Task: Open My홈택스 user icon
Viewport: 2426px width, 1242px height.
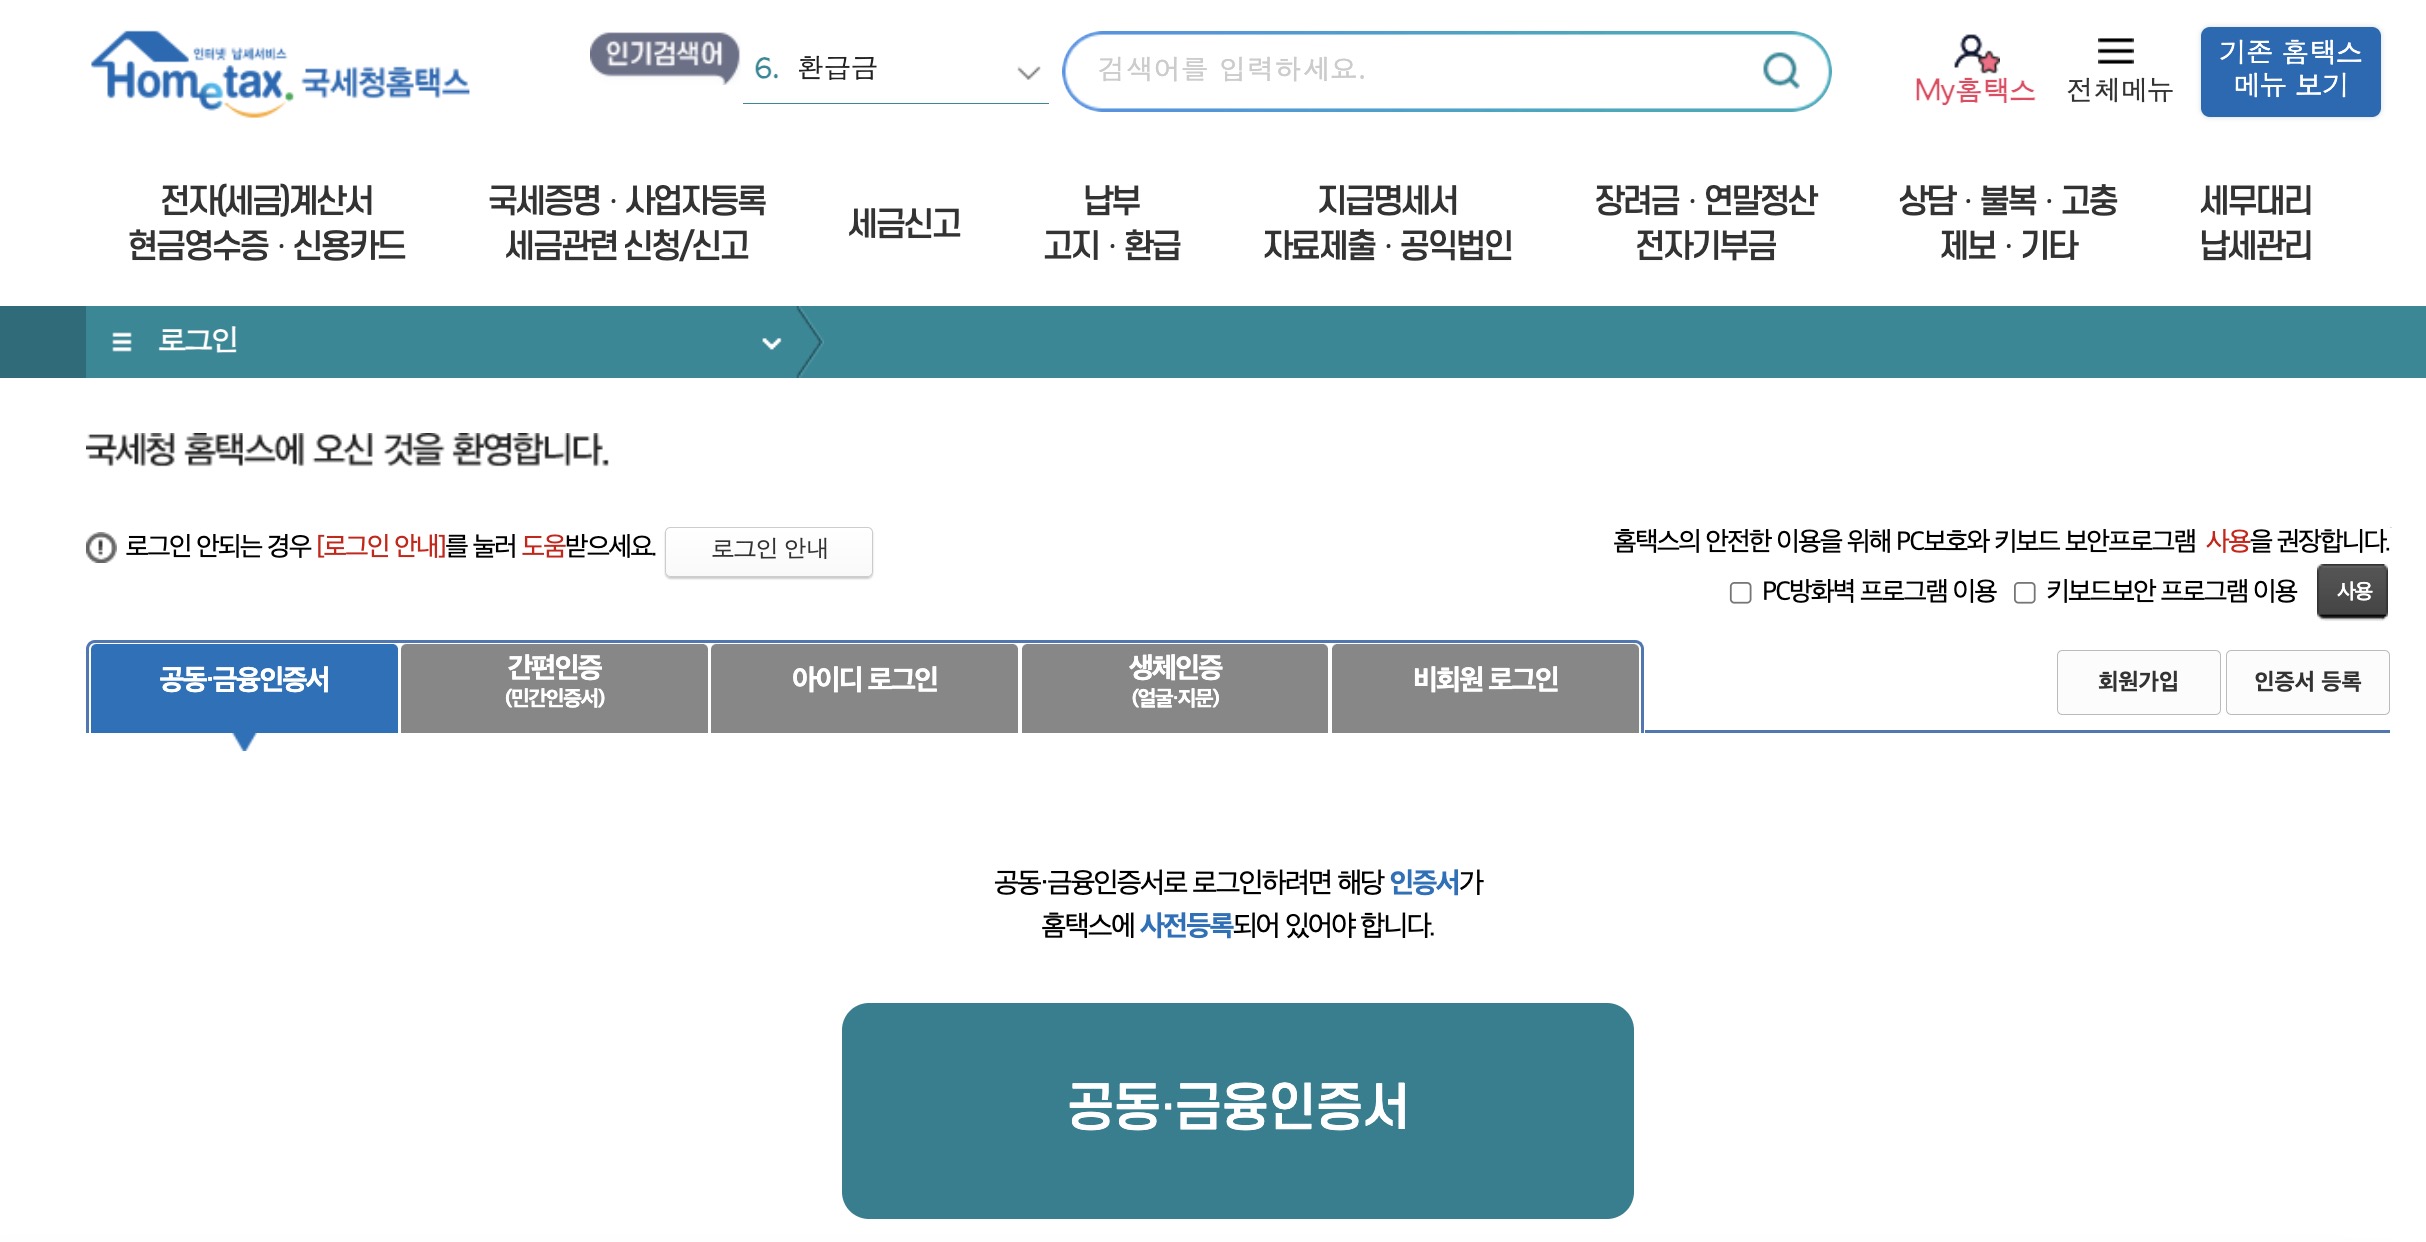Action: pyautogui.click(x=1974, y=53)
